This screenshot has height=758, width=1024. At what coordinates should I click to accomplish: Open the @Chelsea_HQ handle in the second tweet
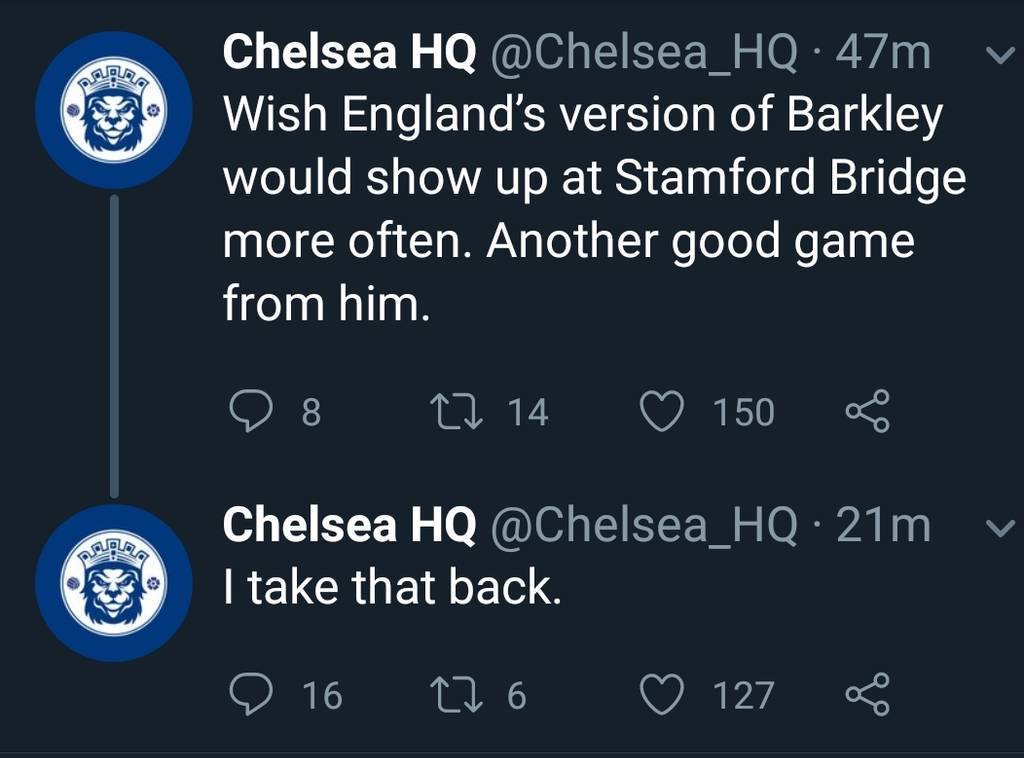click(x=643, y=526)
